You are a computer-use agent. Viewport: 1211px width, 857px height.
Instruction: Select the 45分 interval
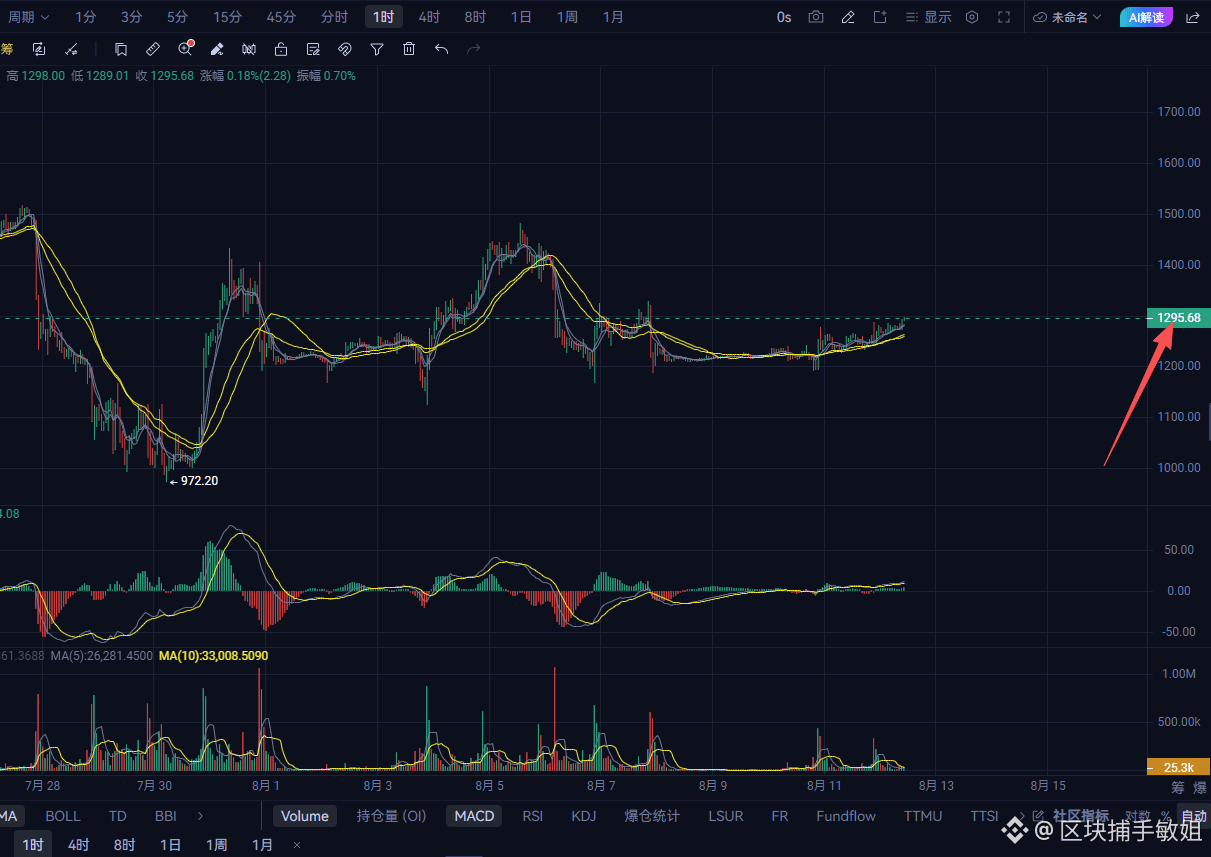pos(281,17)
